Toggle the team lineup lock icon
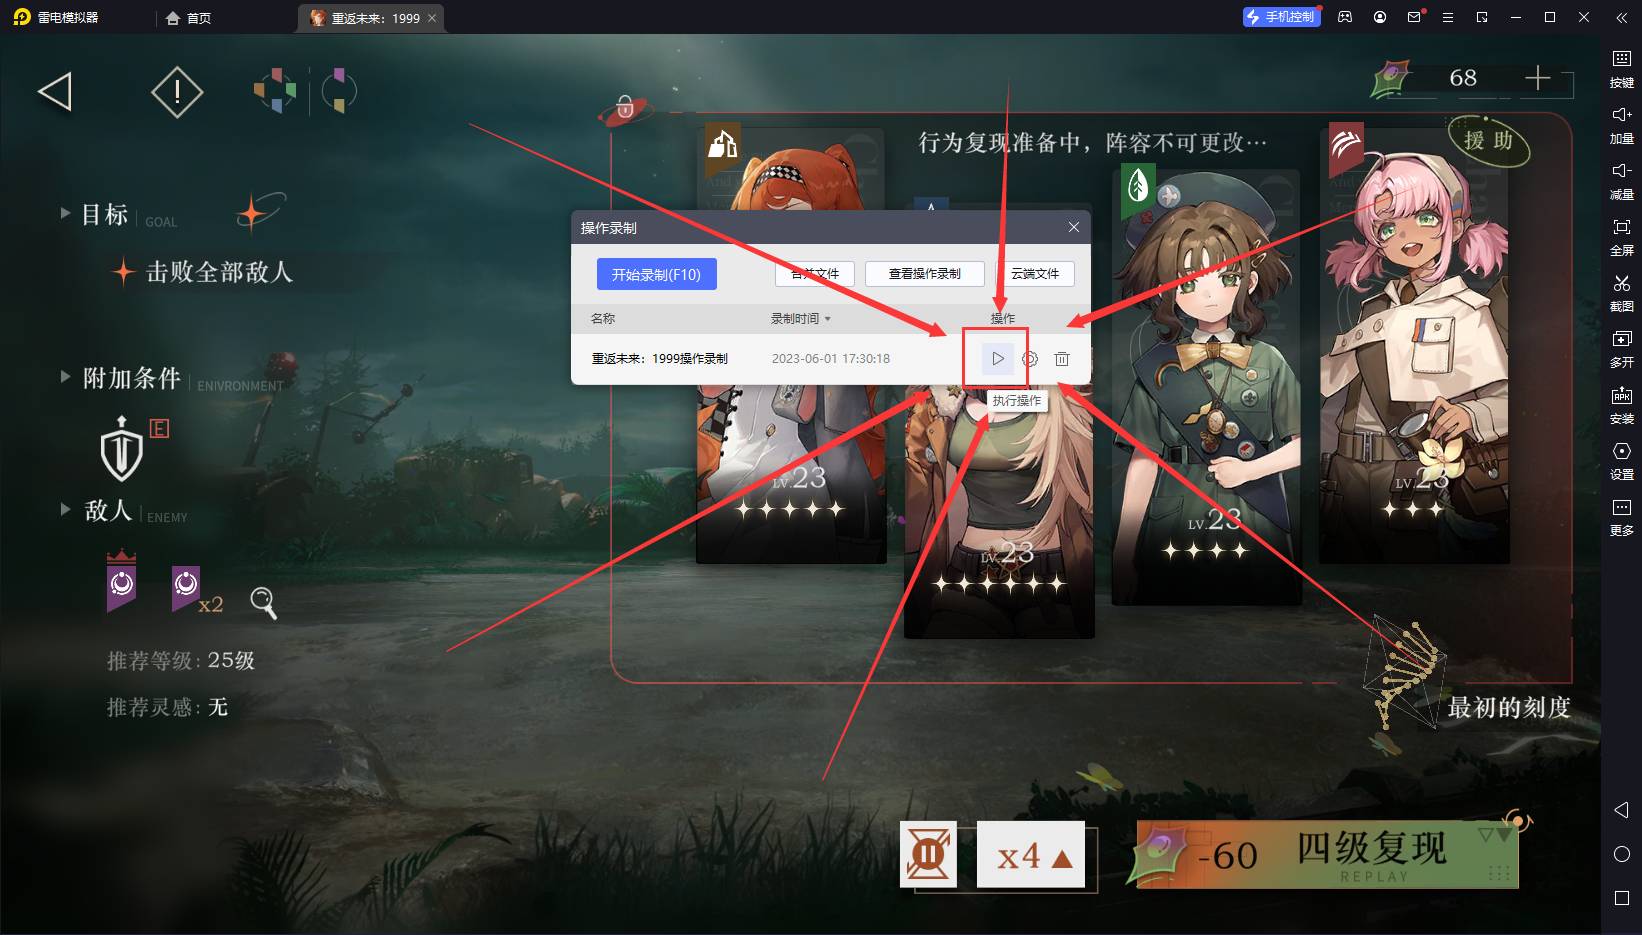Viewport: 1642px width, 935px height. tap(625, 108)
